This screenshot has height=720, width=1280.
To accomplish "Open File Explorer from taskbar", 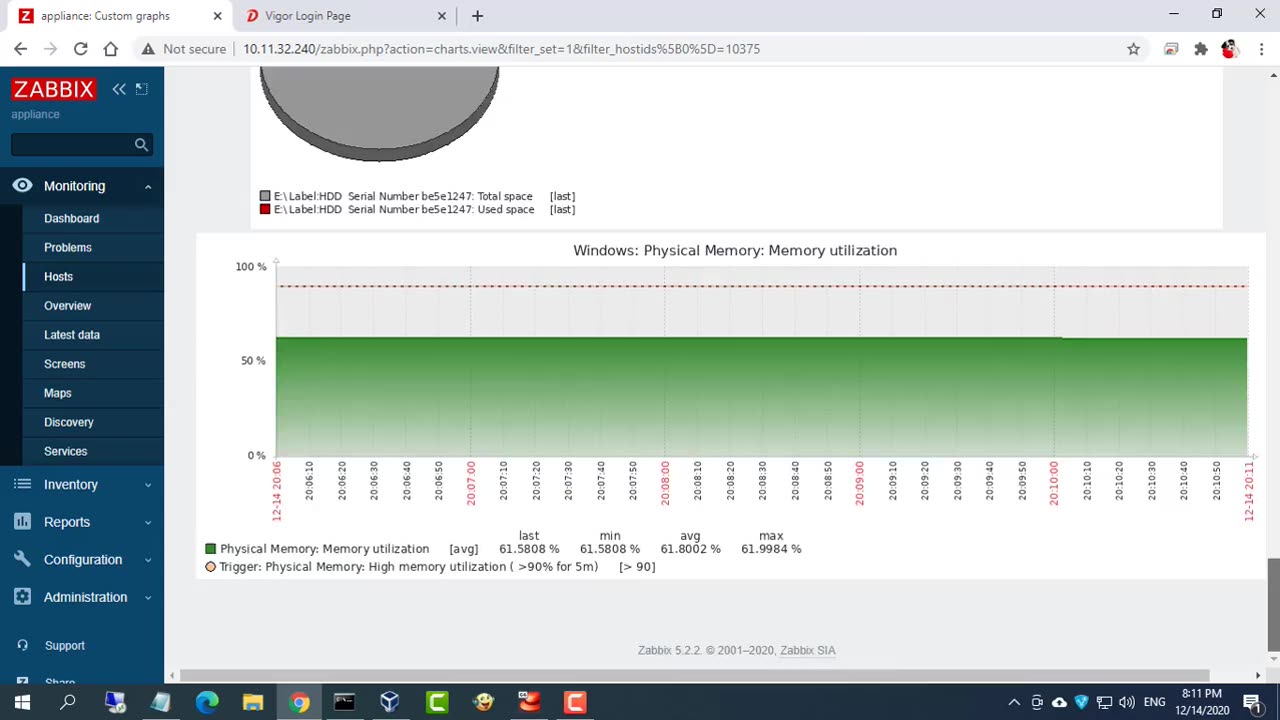I will [x=253, y=703].
